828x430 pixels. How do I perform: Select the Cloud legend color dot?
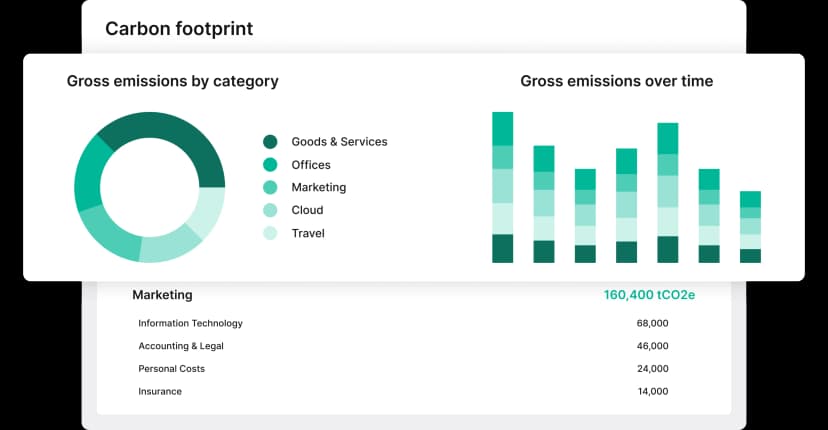pyautogui.click(x=270, y=211)
